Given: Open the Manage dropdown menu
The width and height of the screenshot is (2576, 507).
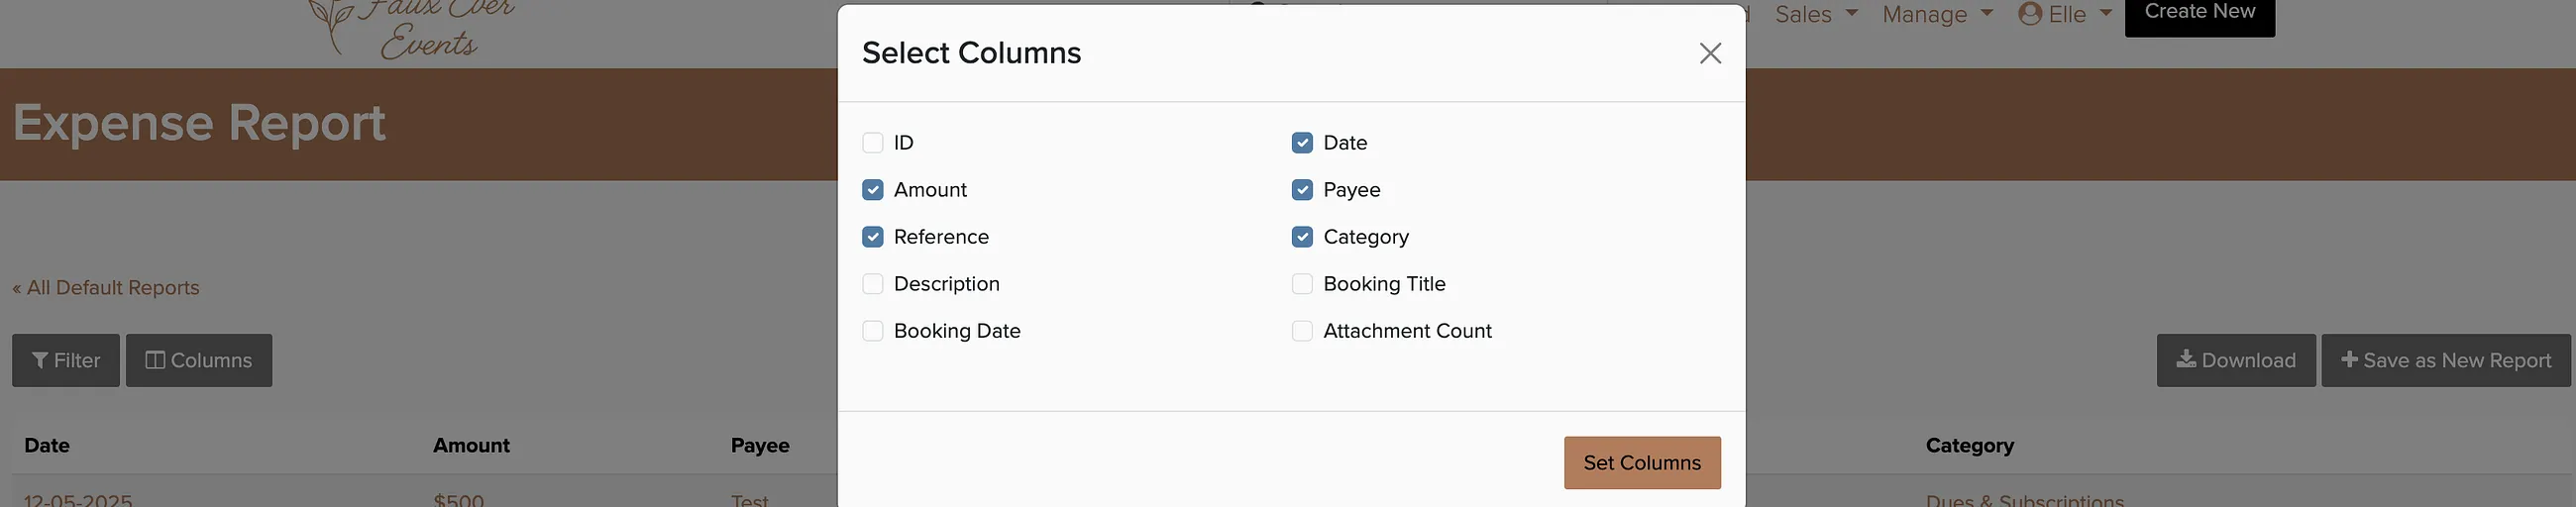Looking at the screenshot, I should pyautogui.click(x=1937, y=14).
